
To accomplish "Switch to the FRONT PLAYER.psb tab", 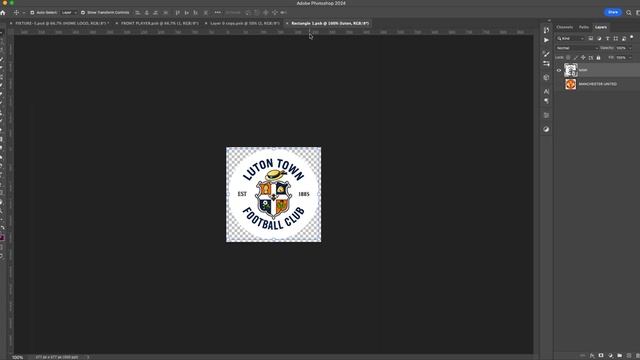I will point(160,24).
